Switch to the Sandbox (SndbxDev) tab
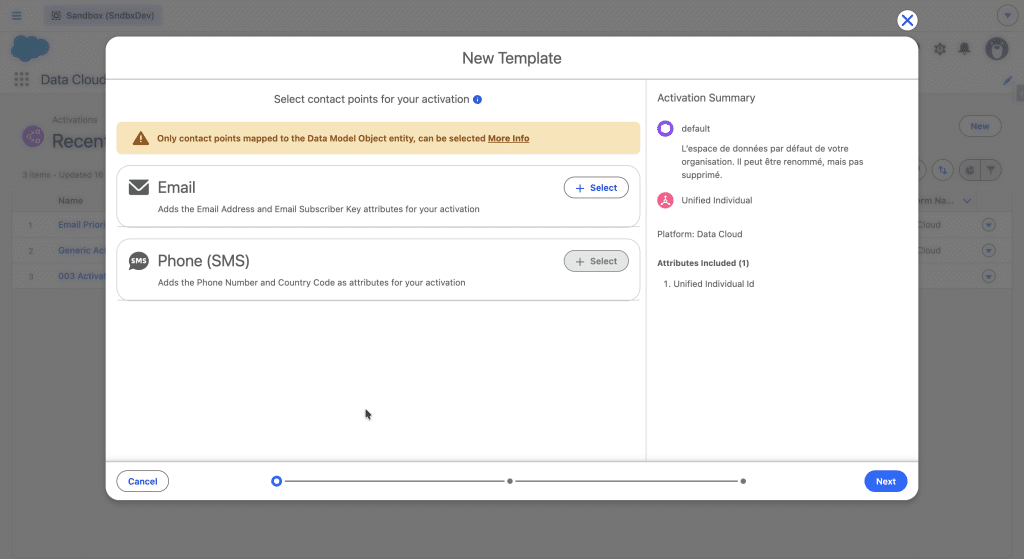This screenshot has height=559, width=1024. 104,16
